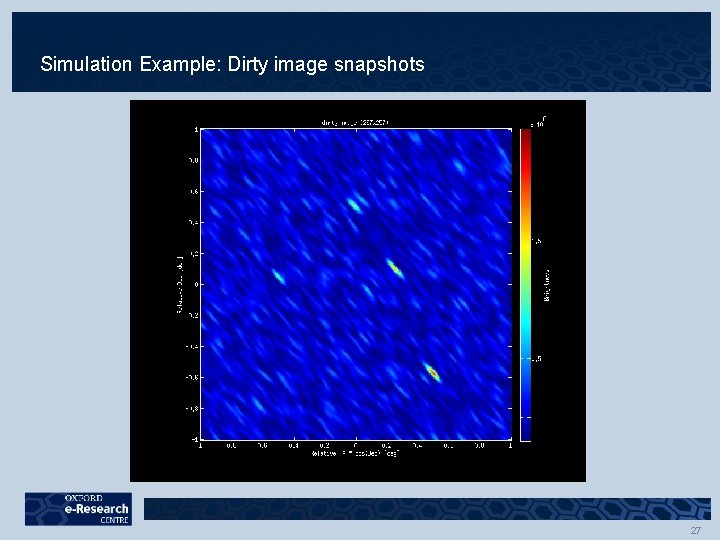Click the x-axis label below the plot
This screenshot has height=540, width=720.
point(356,453)
